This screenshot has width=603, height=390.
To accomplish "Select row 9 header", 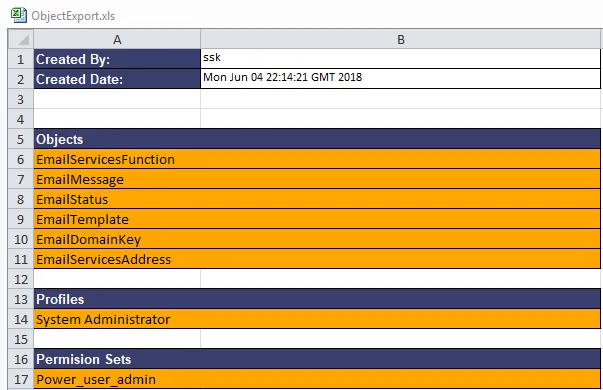I will click(x=21, y=219).
